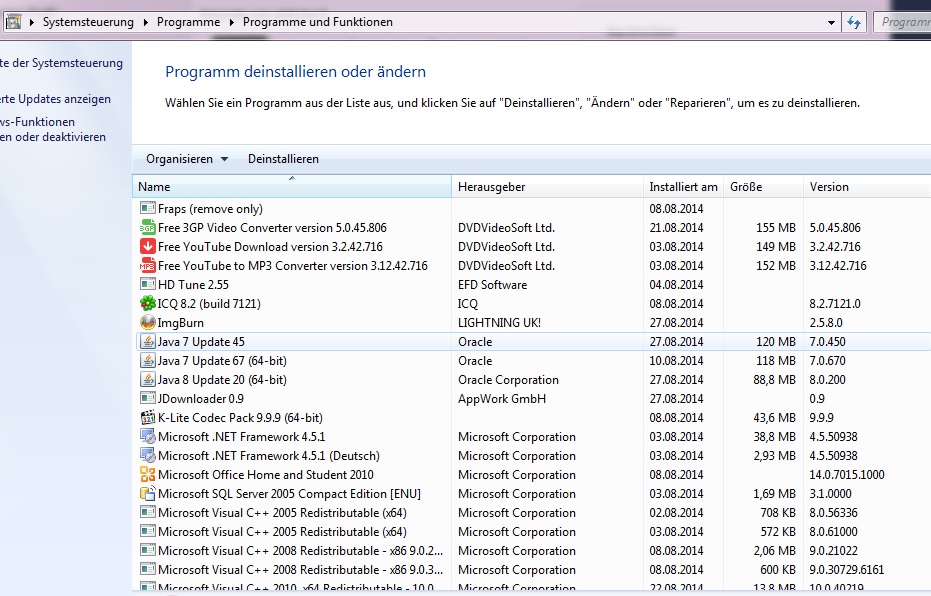Click the JDownloader 0.9 icon

click(147, 398)
